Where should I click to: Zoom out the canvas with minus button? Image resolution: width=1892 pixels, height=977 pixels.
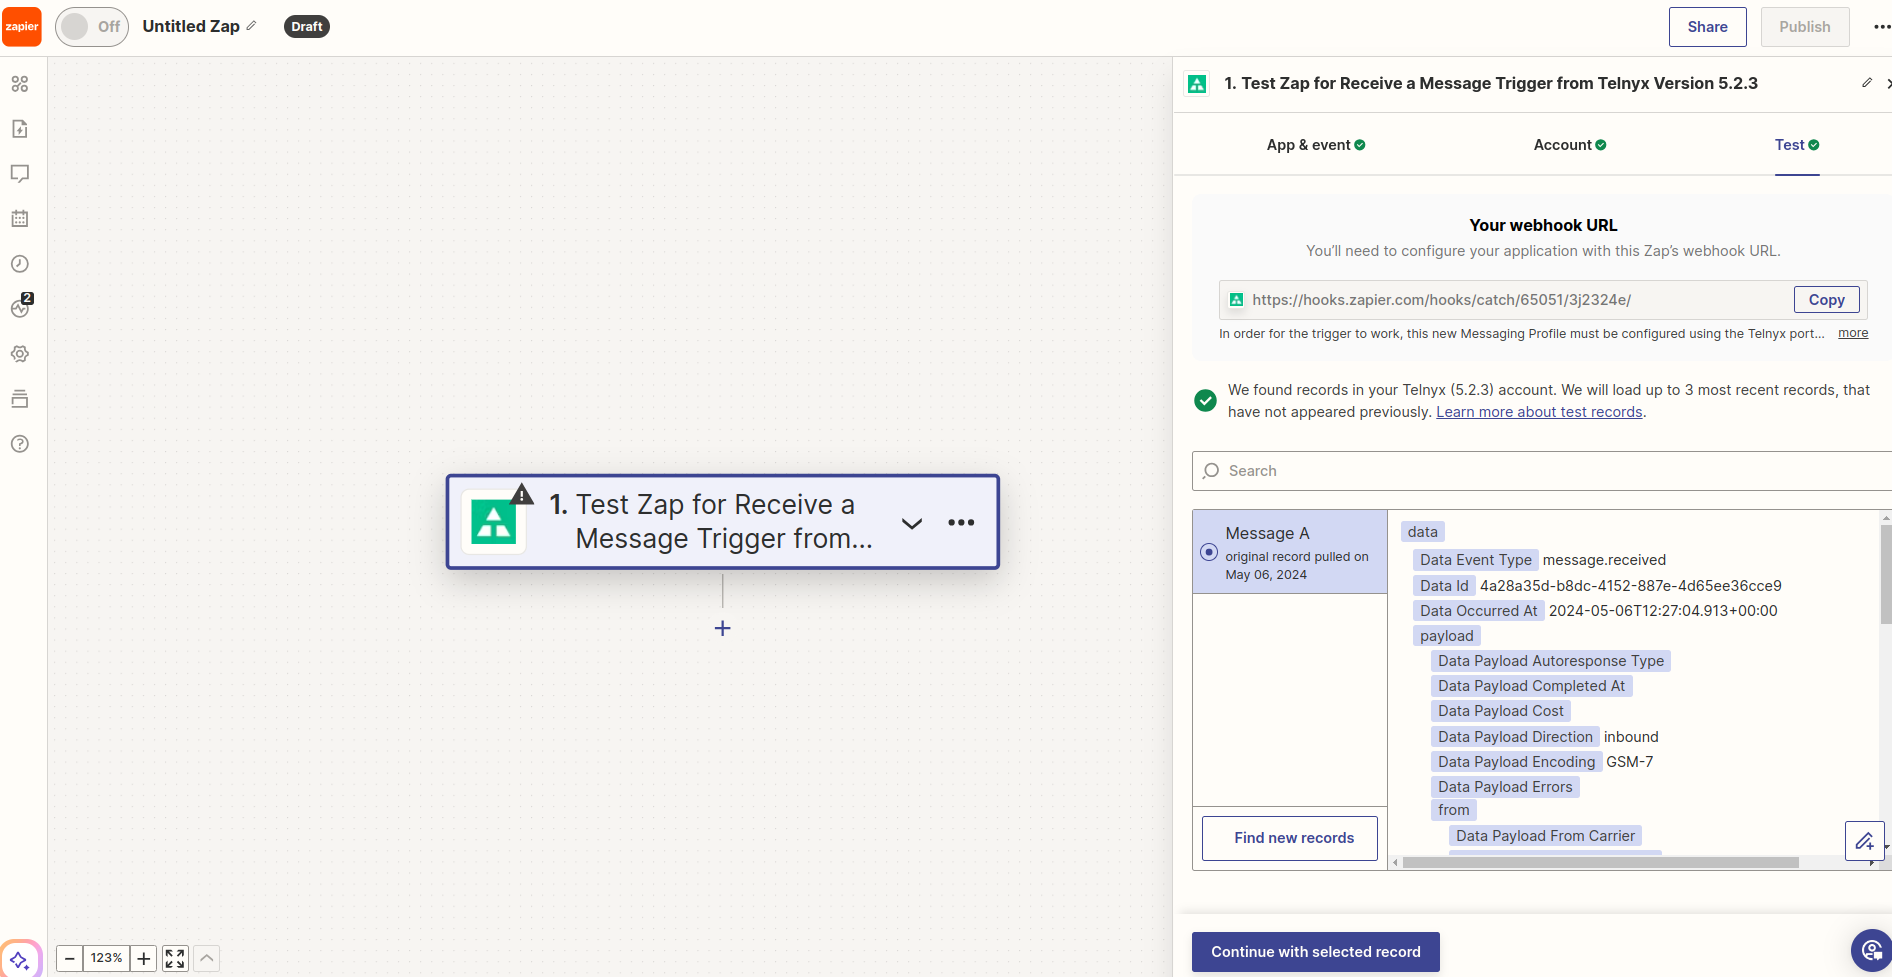click(x=70, y=959)
